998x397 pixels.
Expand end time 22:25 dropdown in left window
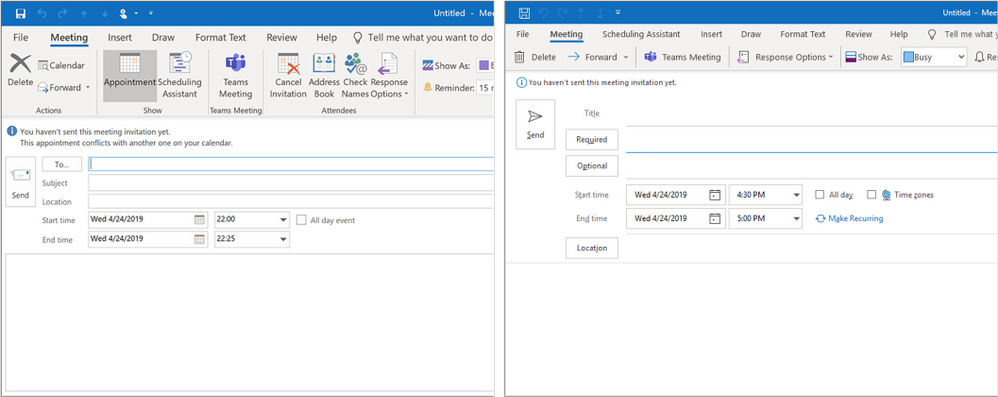point(283,239)
